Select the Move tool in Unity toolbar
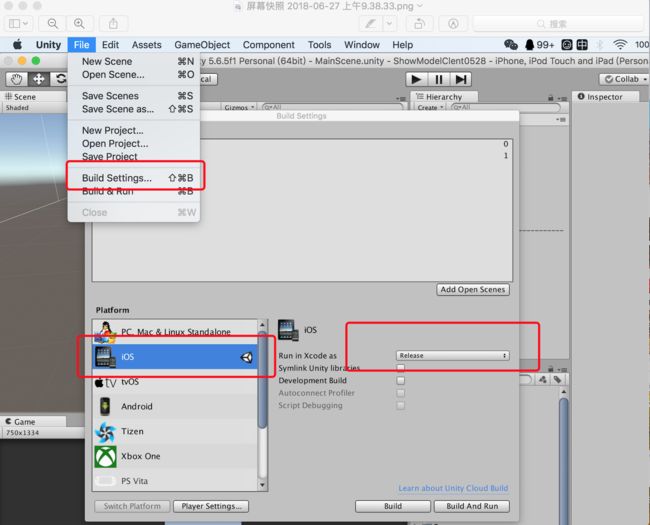650x525 pixels. pos(39,79)
